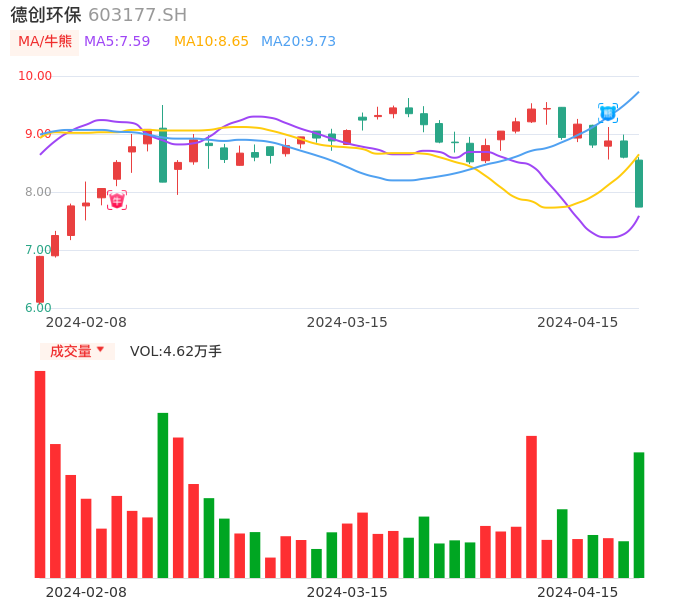Click the last green volume bar at far right
Viewport: 686px width, 606px height.
pyautogui.click(x=639, y=515)
